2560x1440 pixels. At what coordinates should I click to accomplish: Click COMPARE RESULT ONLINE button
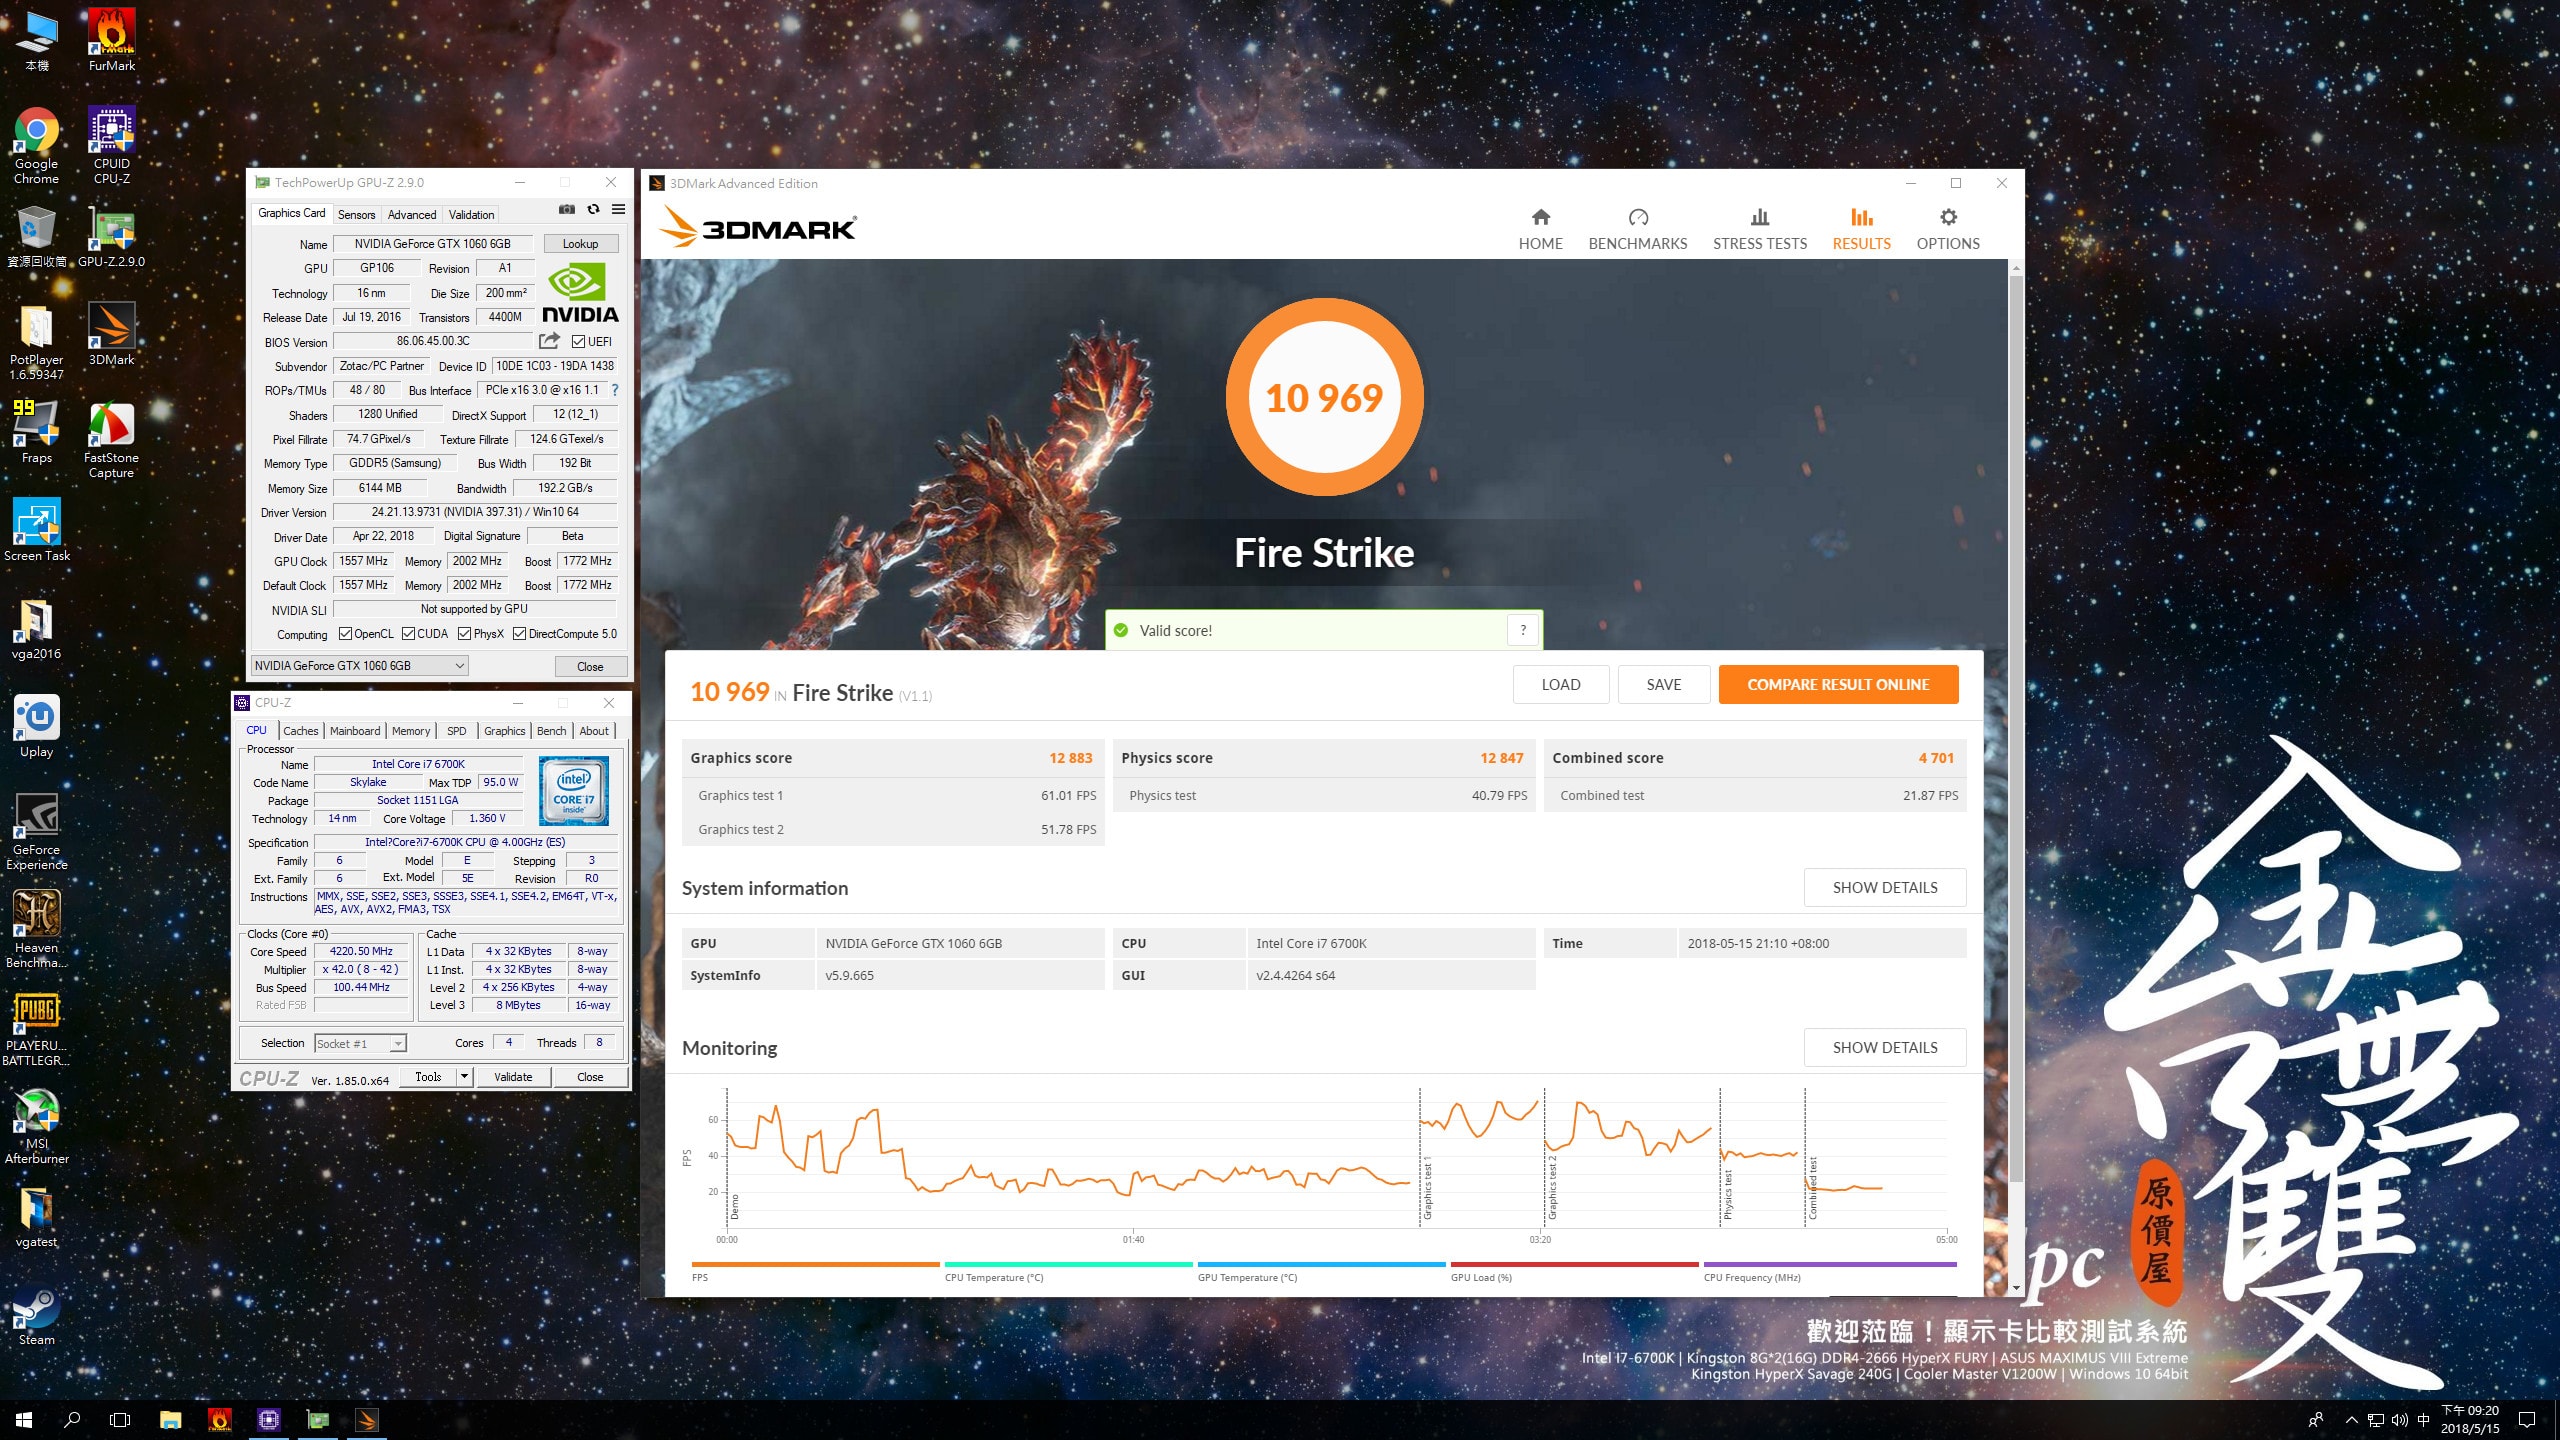1838,685
